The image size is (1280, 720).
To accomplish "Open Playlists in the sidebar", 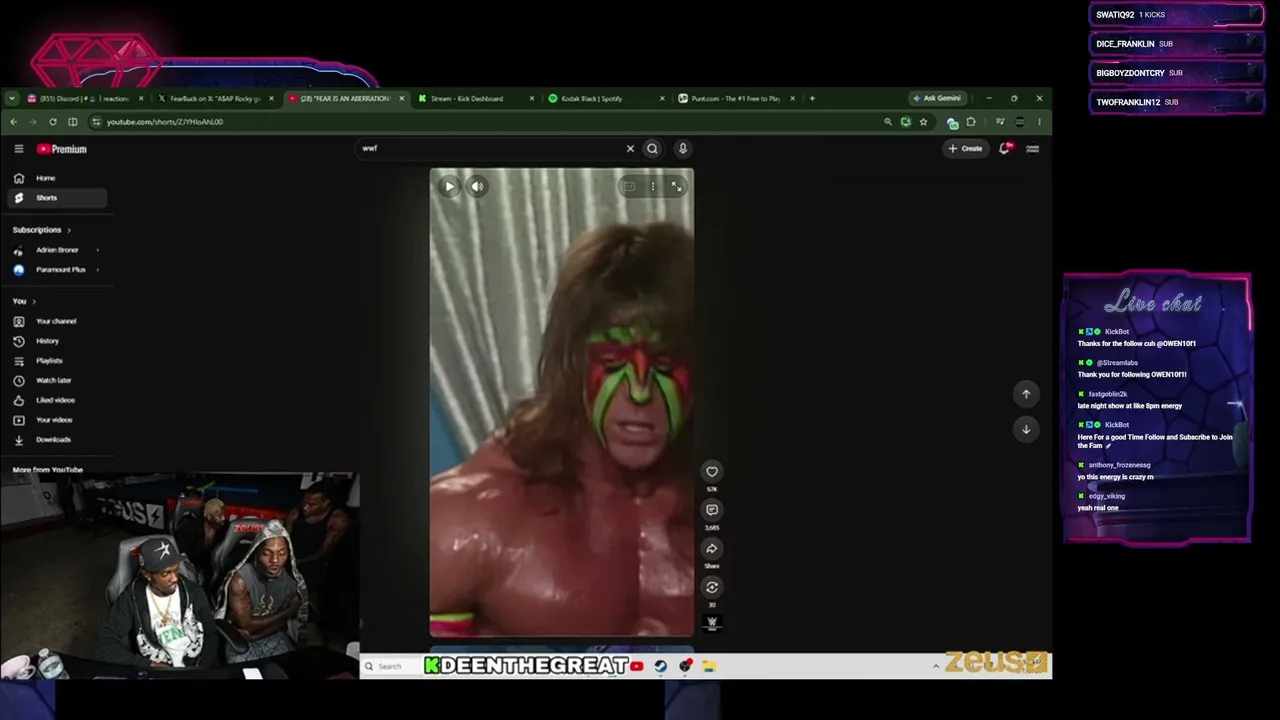I will tap(56, 361).
